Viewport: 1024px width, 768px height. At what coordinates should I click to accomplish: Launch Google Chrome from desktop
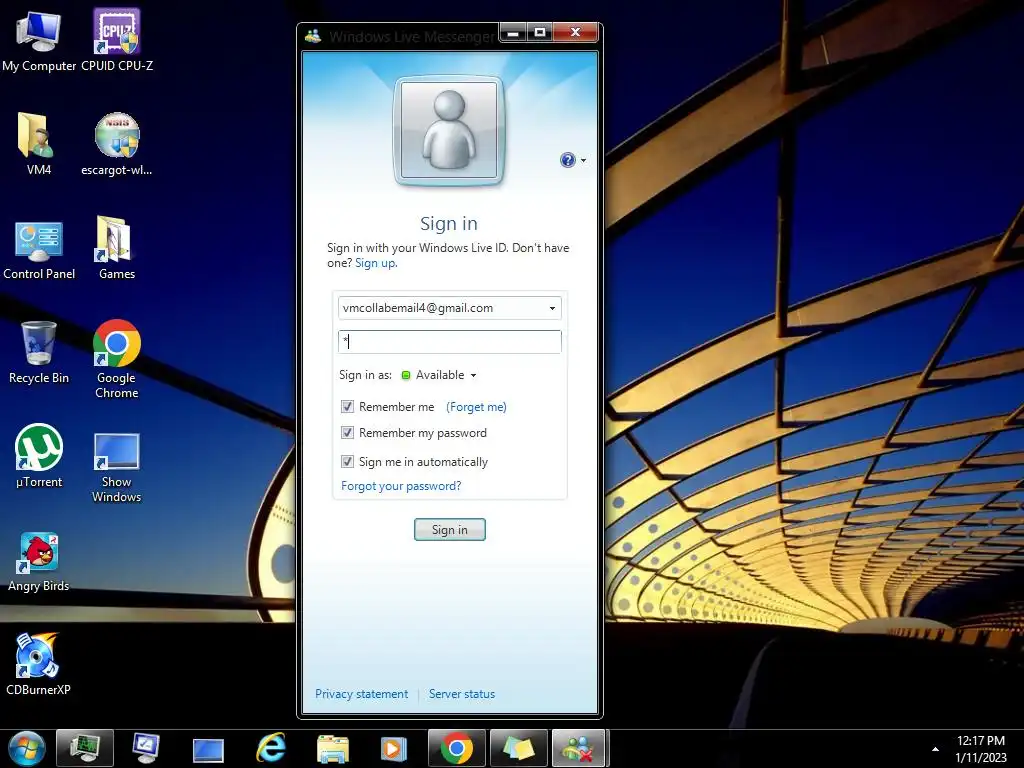pos(117,359)
